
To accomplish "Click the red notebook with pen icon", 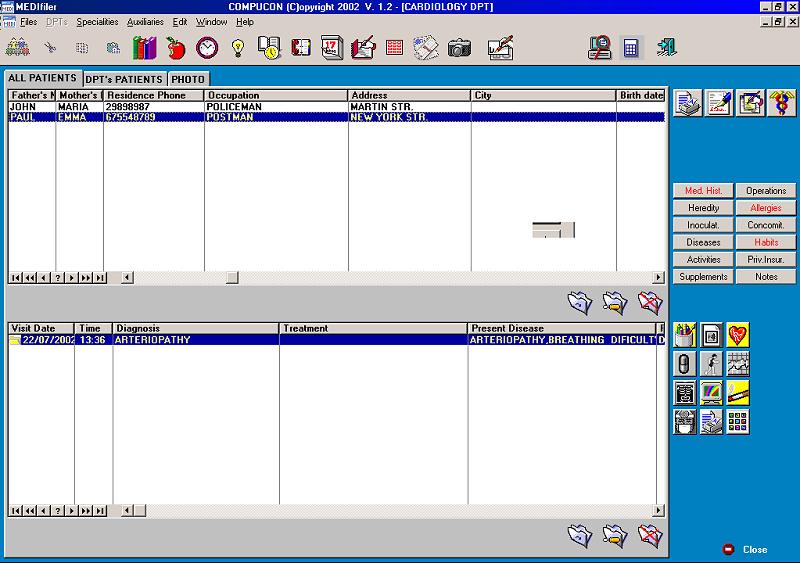I will (363, 48).
